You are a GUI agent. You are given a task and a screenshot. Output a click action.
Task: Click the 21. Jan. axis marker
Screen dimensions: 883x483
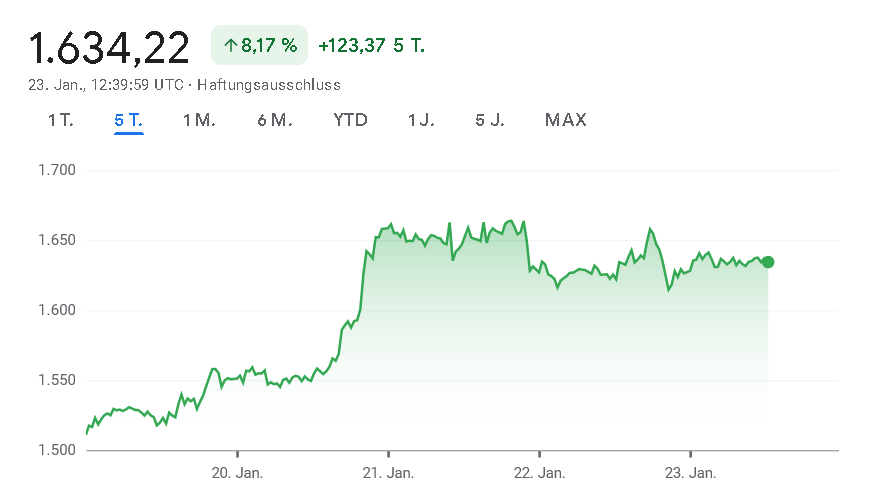(388, 473)
